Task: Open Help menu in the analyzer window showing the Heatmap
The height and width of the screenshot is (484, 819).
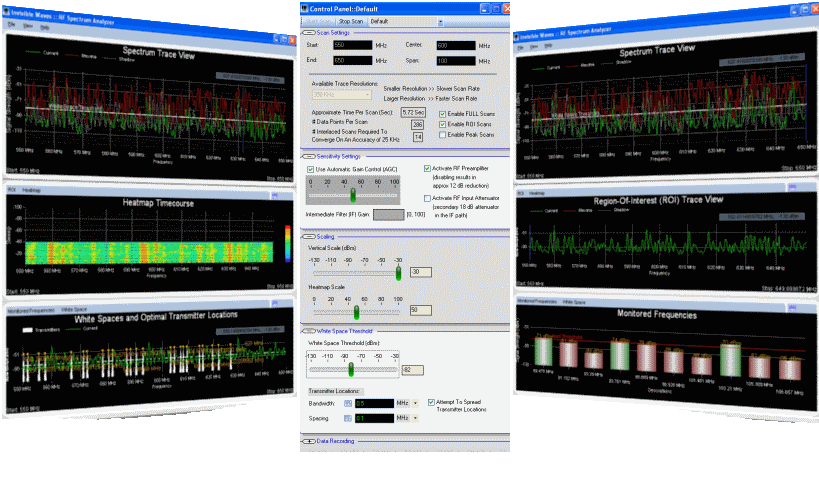Action: click(x=45, y=27)
